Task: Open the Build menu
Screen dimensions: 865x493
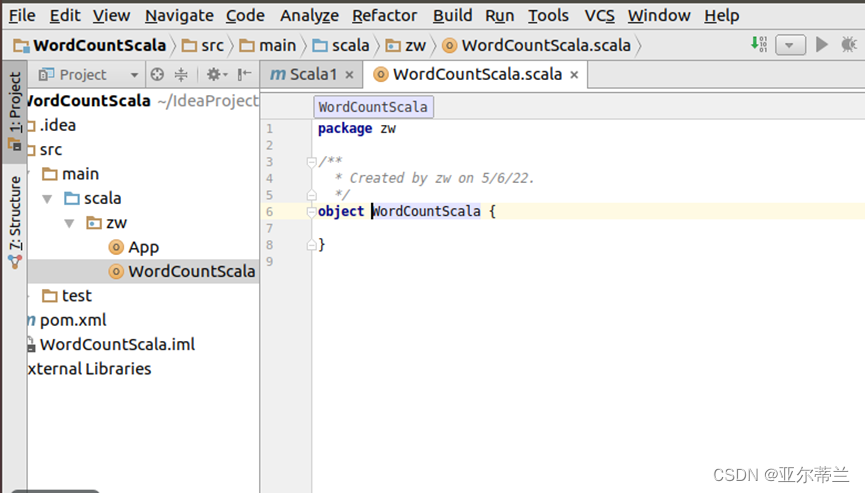Action: (x=452, y=15)
